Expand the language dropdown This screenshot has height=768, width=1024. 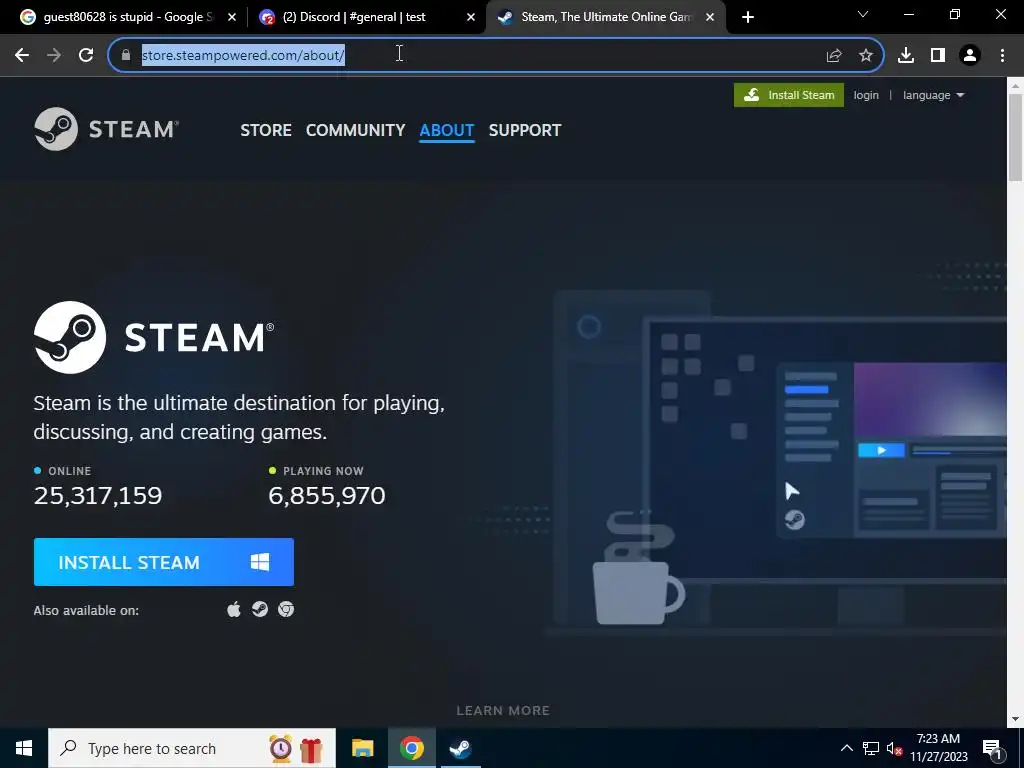[933, 95]
